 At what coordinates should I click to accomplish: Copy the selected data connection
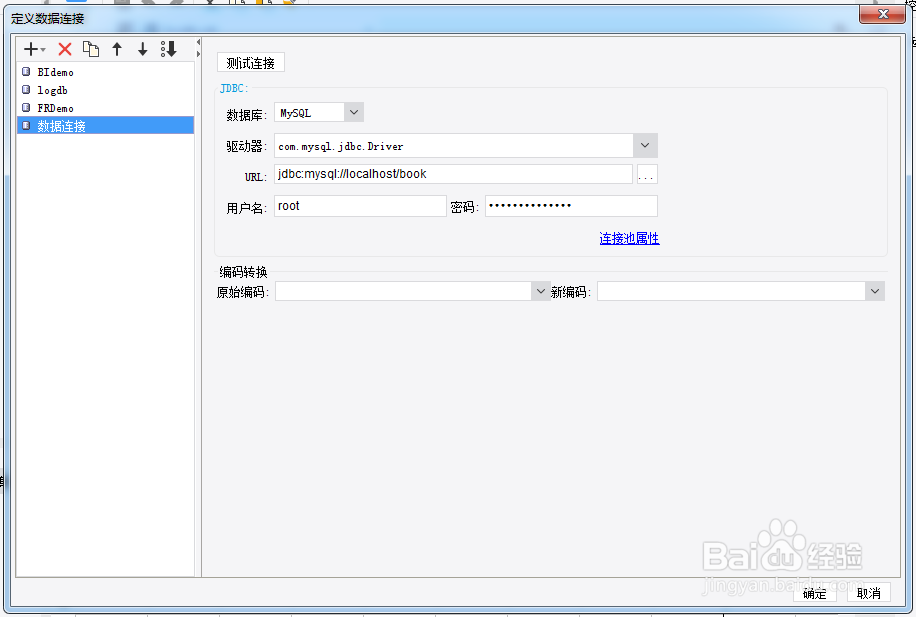[x=91, y=50]
